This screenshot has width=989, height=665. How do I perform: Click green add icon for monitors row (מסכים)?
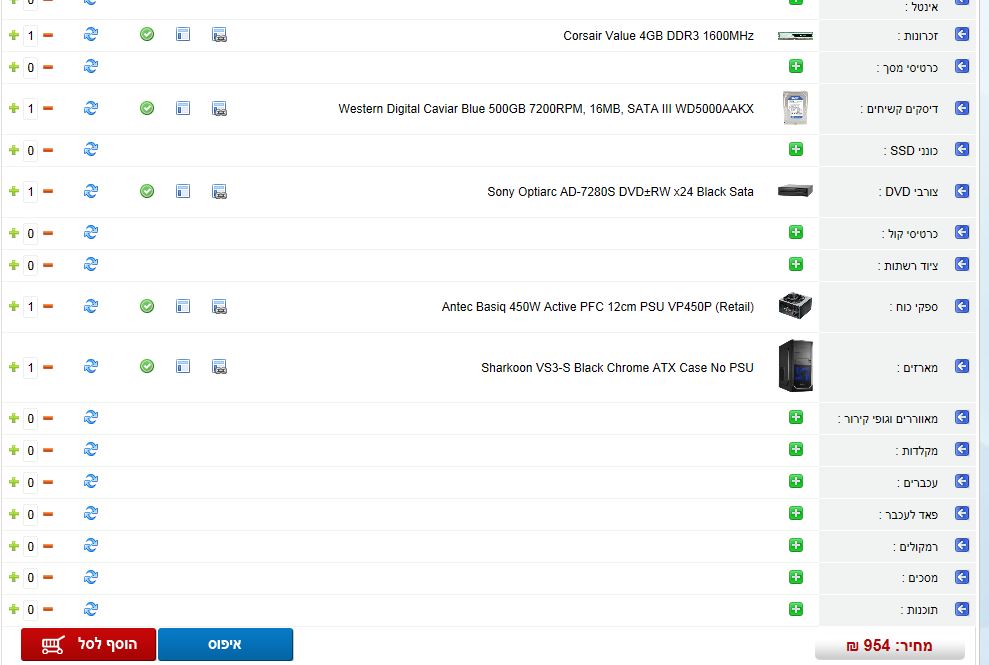796,577
